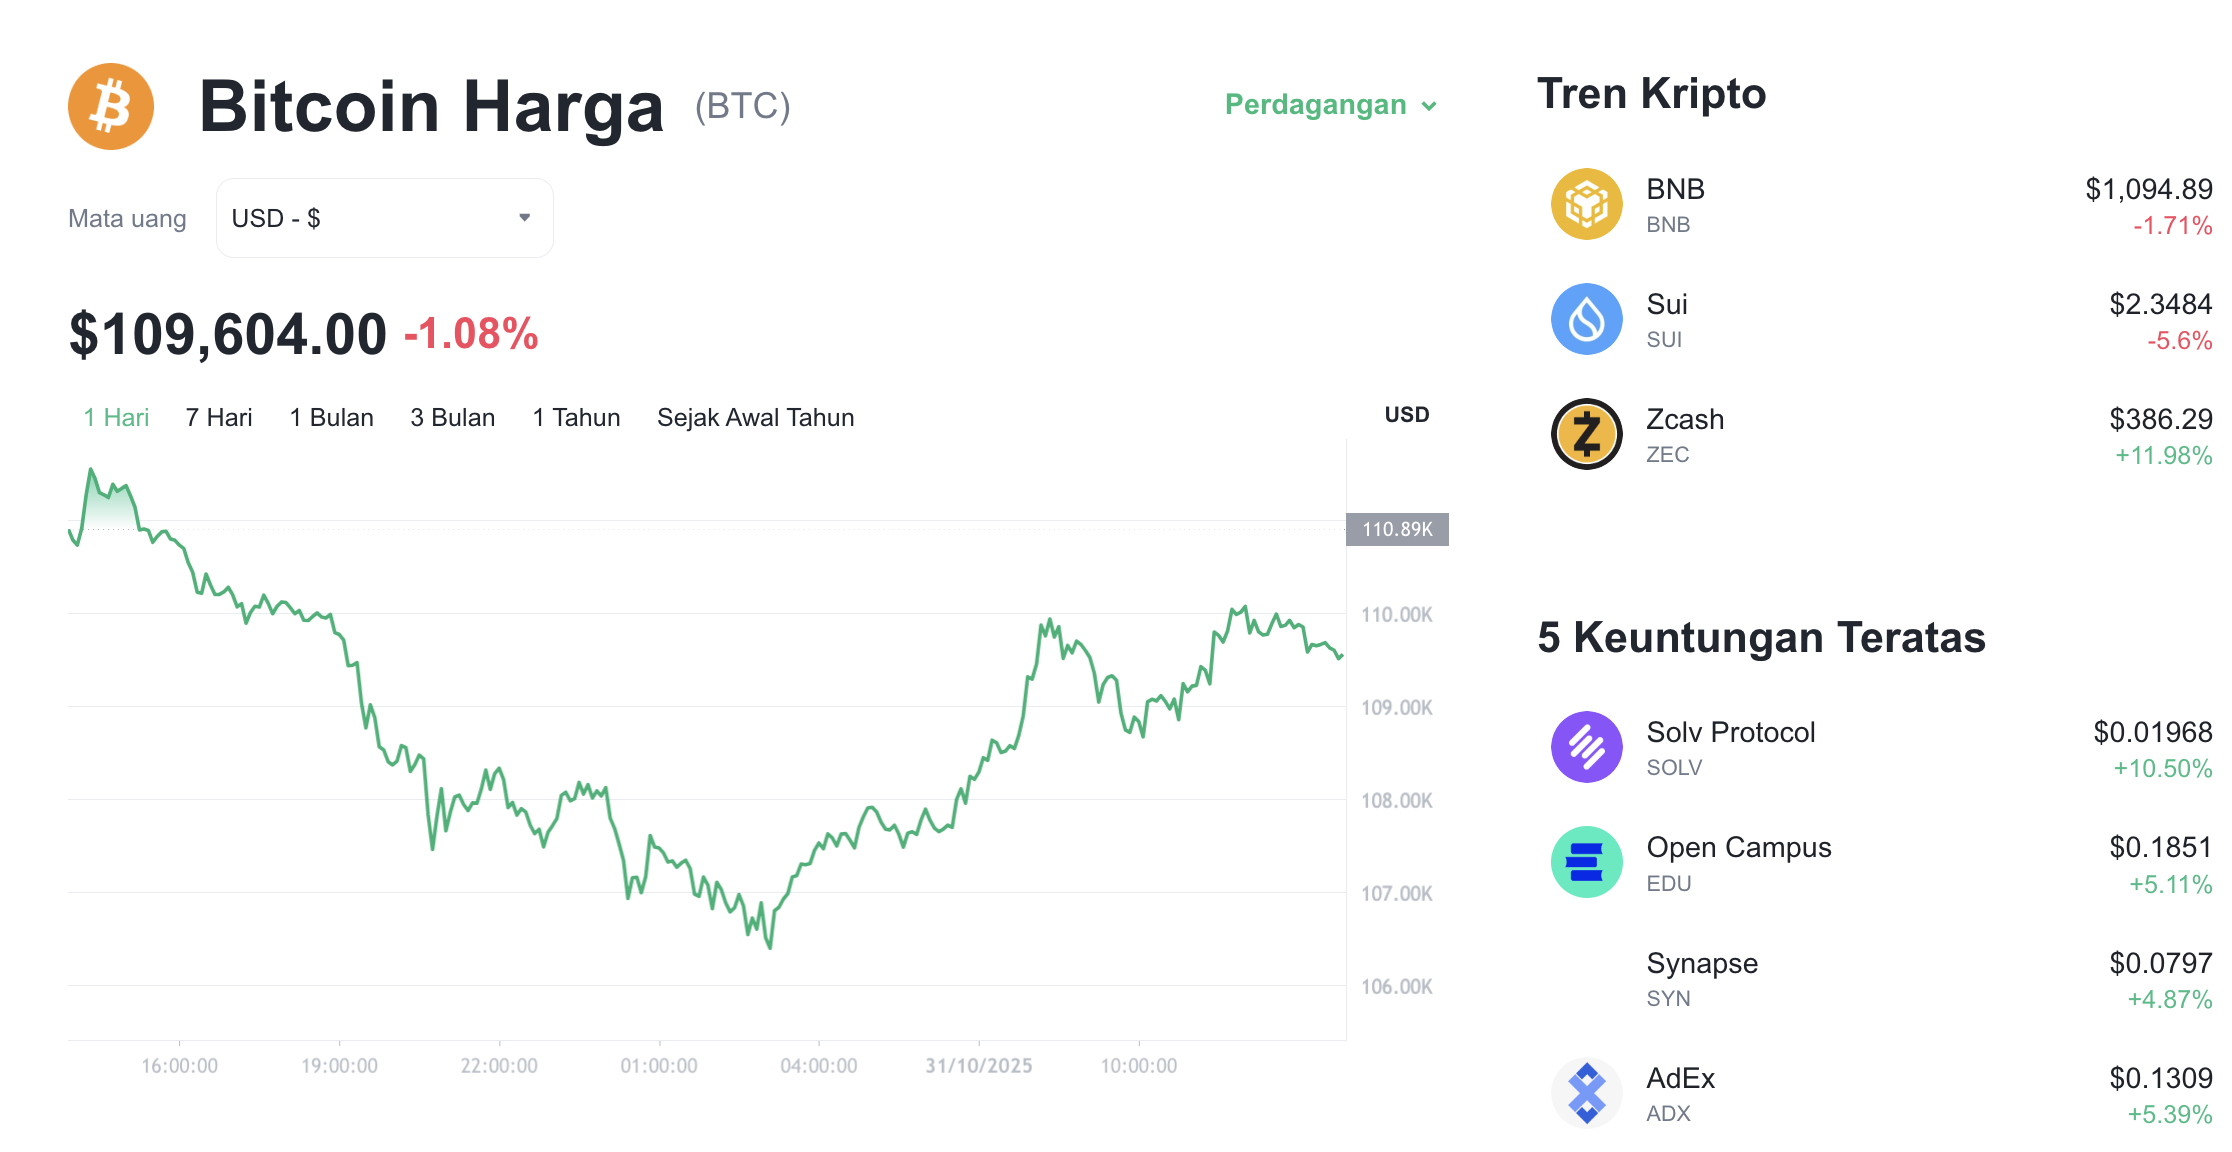The width and height of the screenshot is (2232, 1152).
Task: Click the Perdagangan link
Action: (x=1315, y=105)
